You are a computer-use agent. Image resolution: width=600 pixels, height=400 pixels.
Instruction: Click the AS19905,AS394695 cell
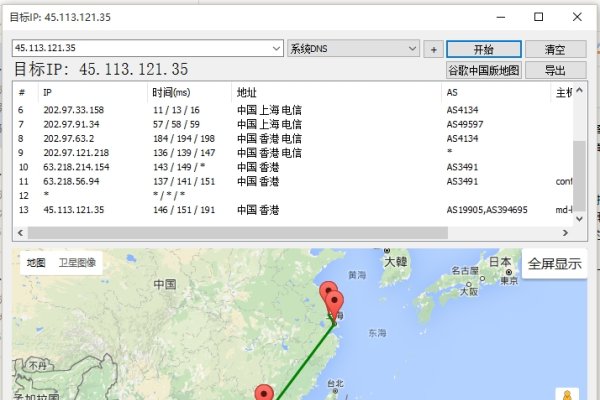pos(487,209)
